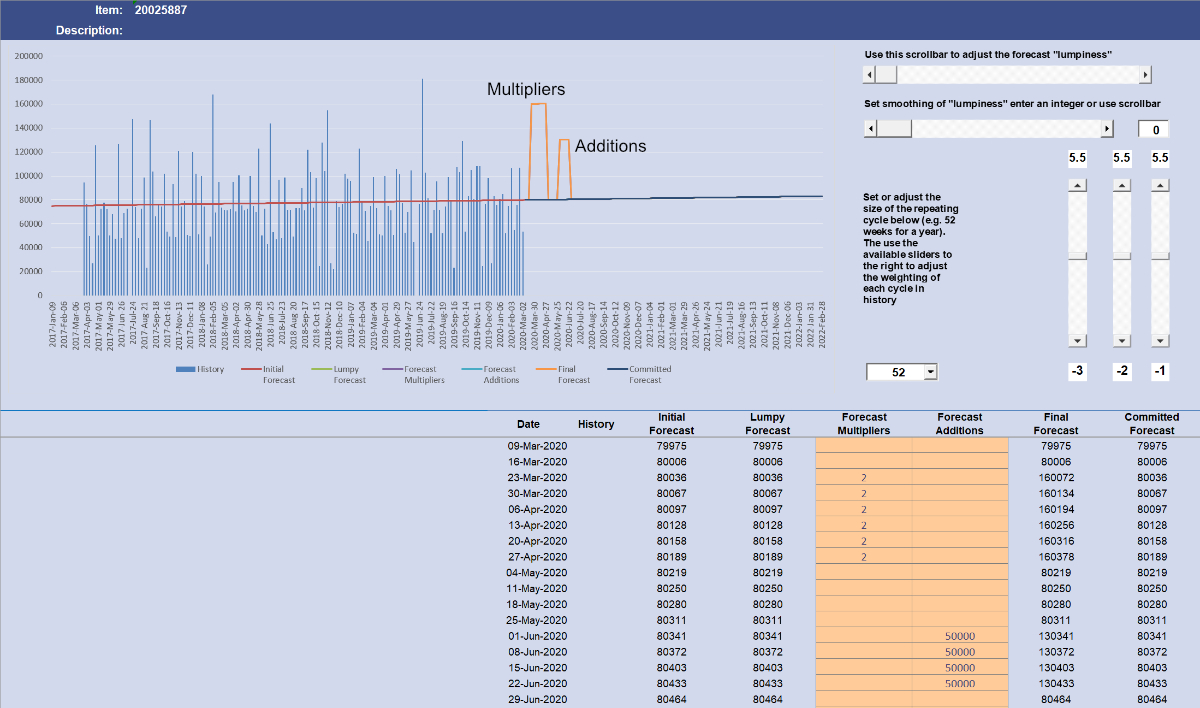The height and width of the screenshot is (708, 1200).
Task: Click down arrow on the middle weighting spinner
Action: coord(1121,341)
